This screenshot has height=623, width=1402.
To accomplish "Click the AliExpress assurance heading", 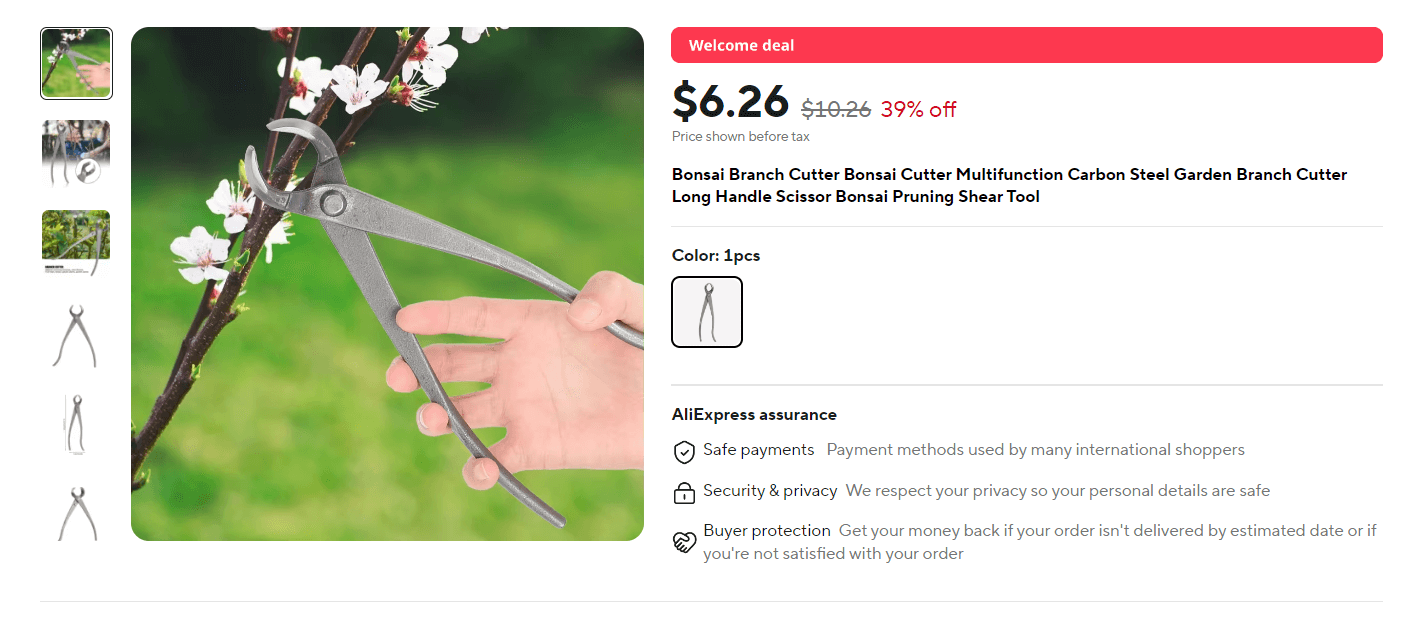I will 754,415.
